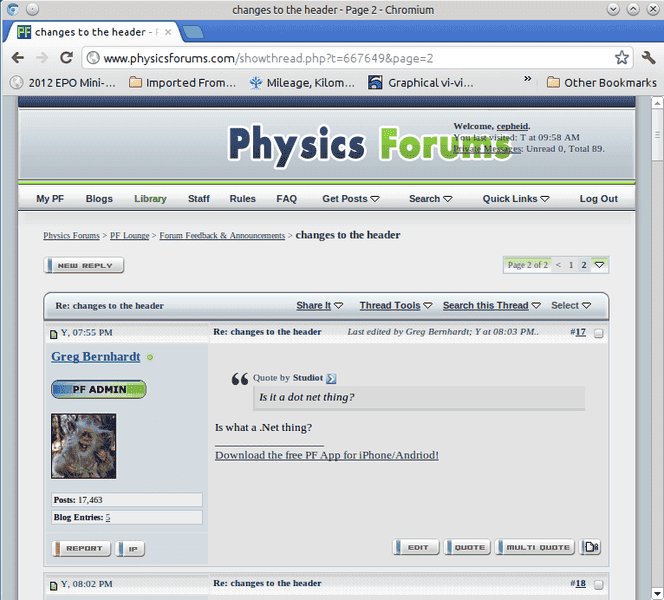Image resolution: width=664 pixels, height=600 pixels.
Task: Show hidden bookmarks with the chevron
Action: [527, 79]
